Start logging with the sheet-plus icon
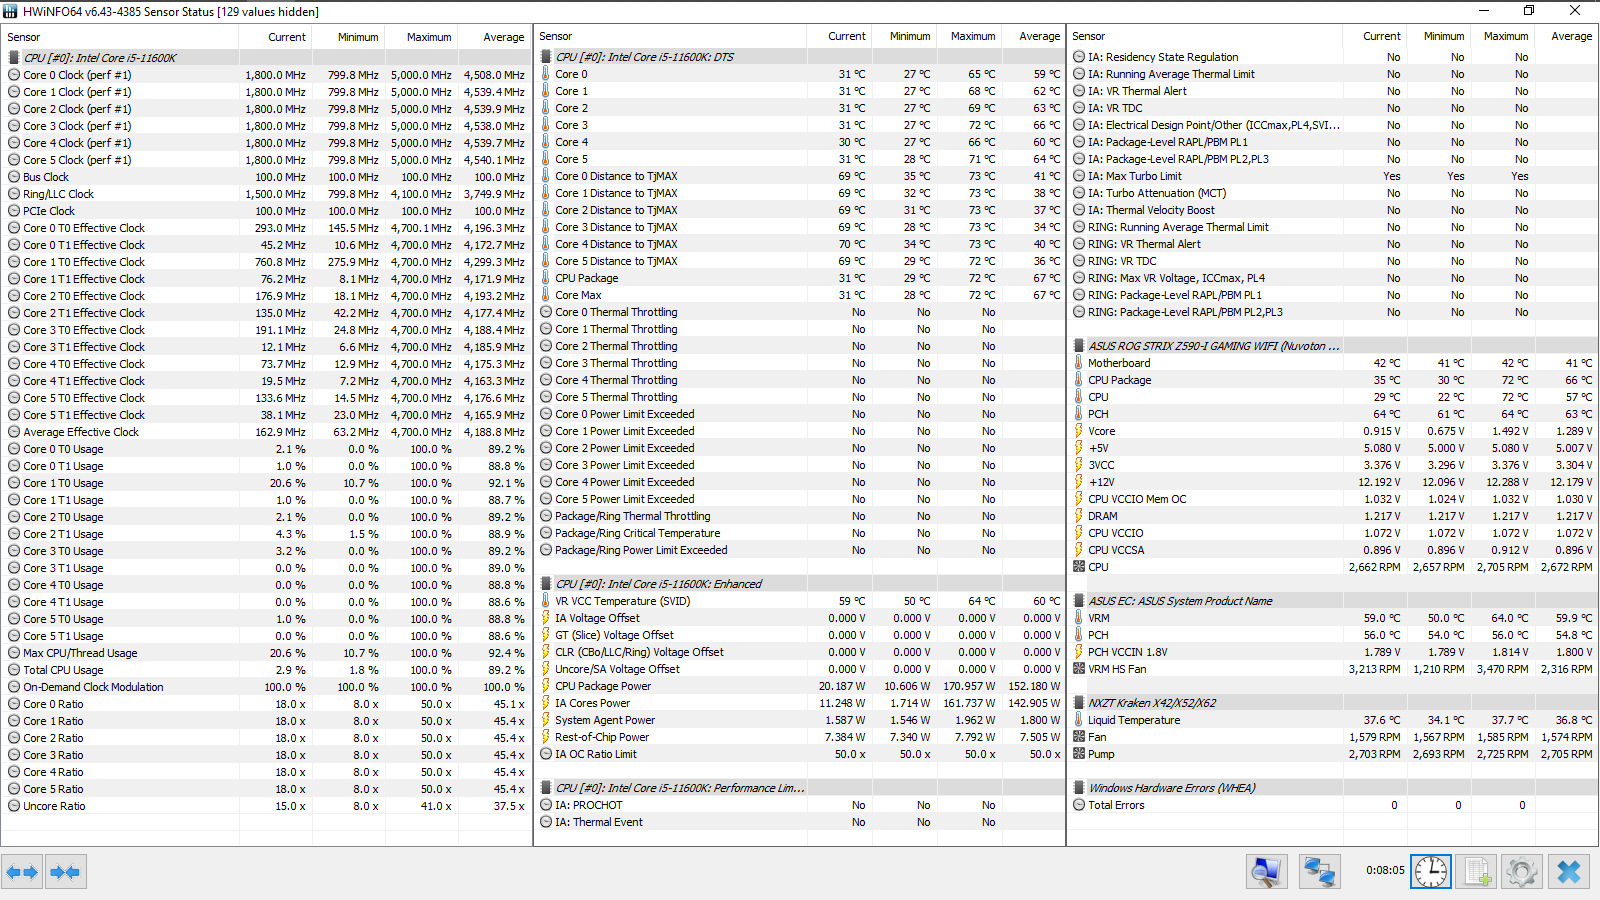 pyautogui.click(x=1477, y=872)
